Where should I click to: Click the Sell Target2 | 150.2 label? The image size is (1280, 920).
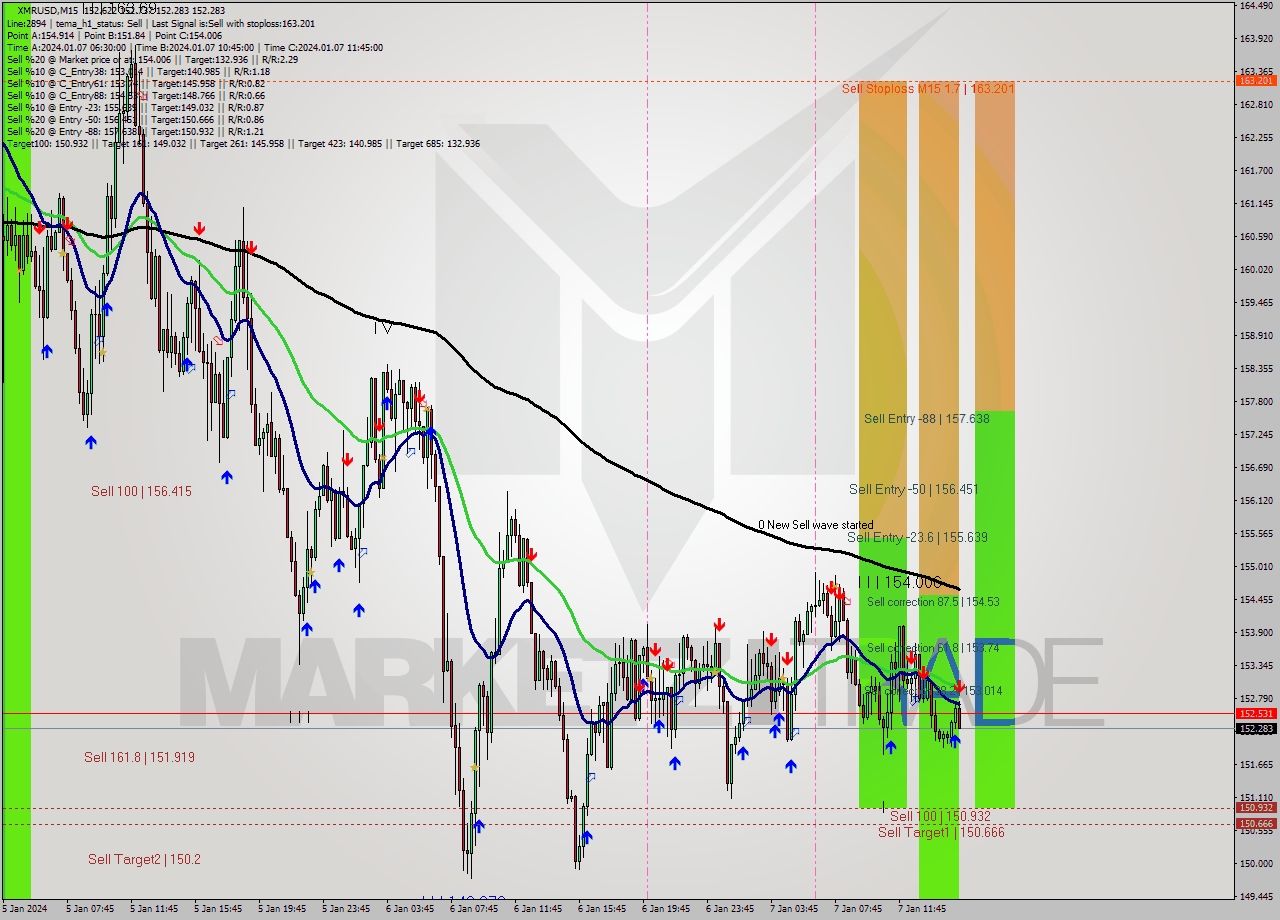pos(144,859)
